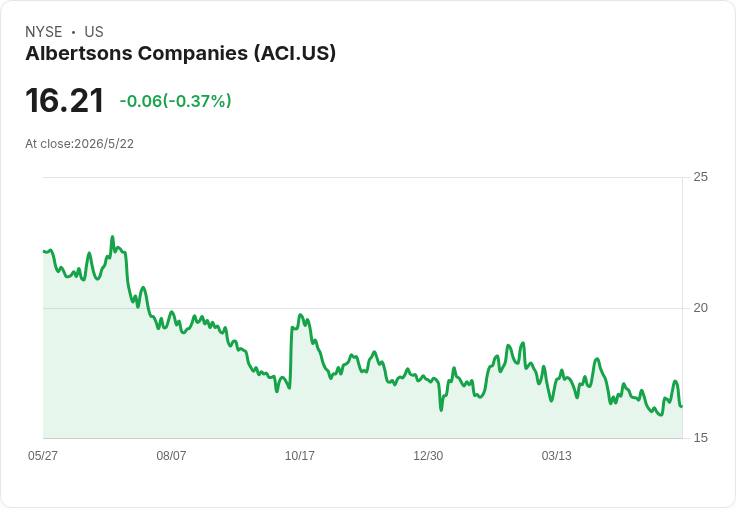Click the 20 horizontal gridline

pyautogui.click(x=363, y=308)
